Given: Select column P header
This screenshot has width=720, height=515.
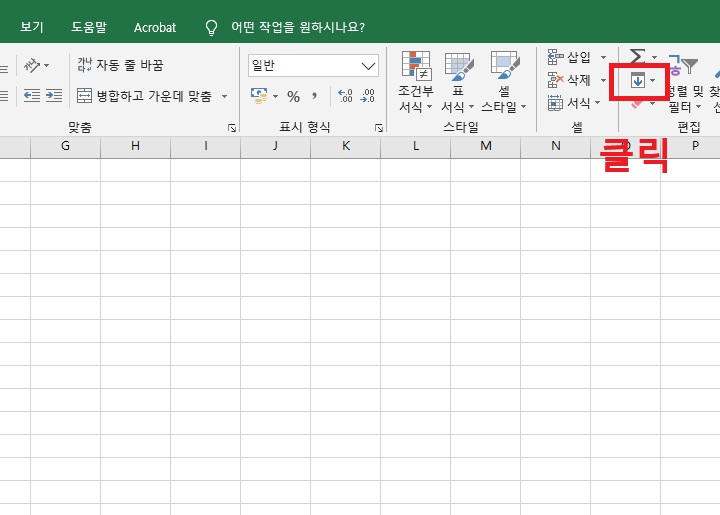Looking at the screenshot, I should point(690,146).
